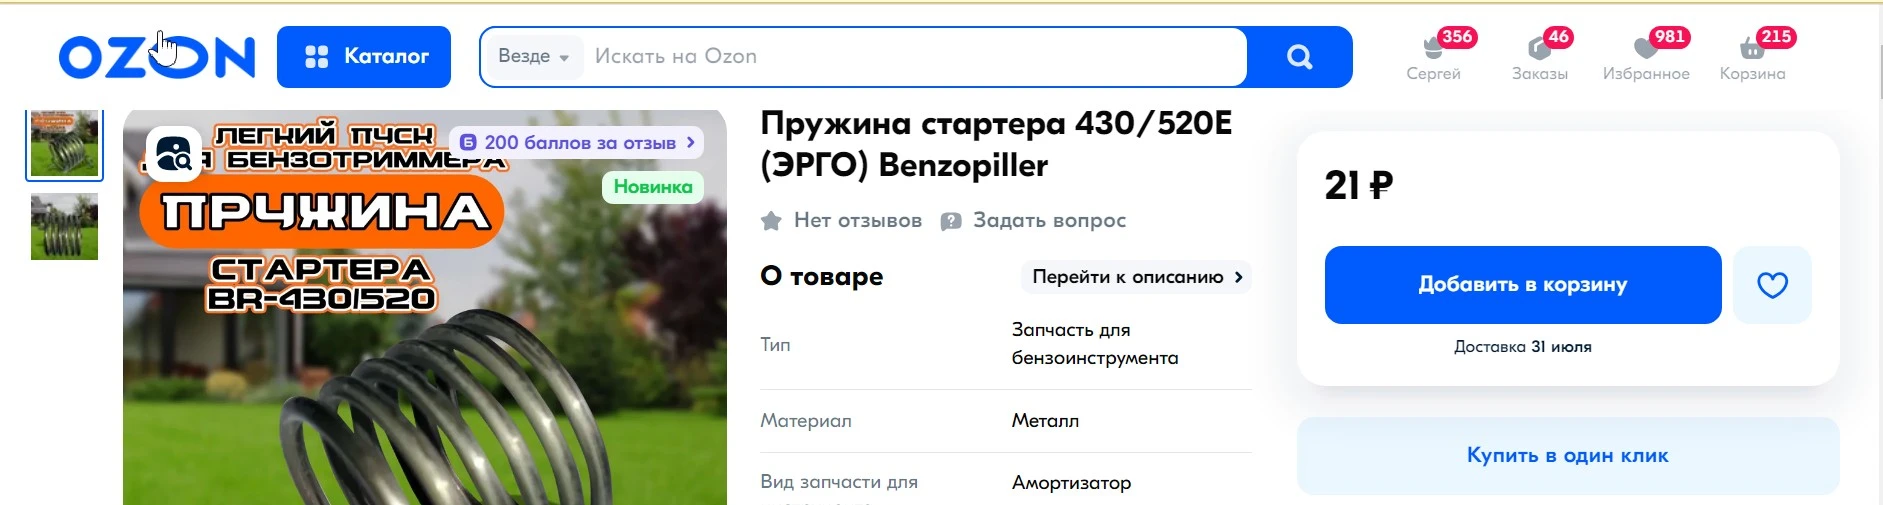Screen dimensions: 1883x505
Task: Click the OZON logo
Action: (157, 57)
